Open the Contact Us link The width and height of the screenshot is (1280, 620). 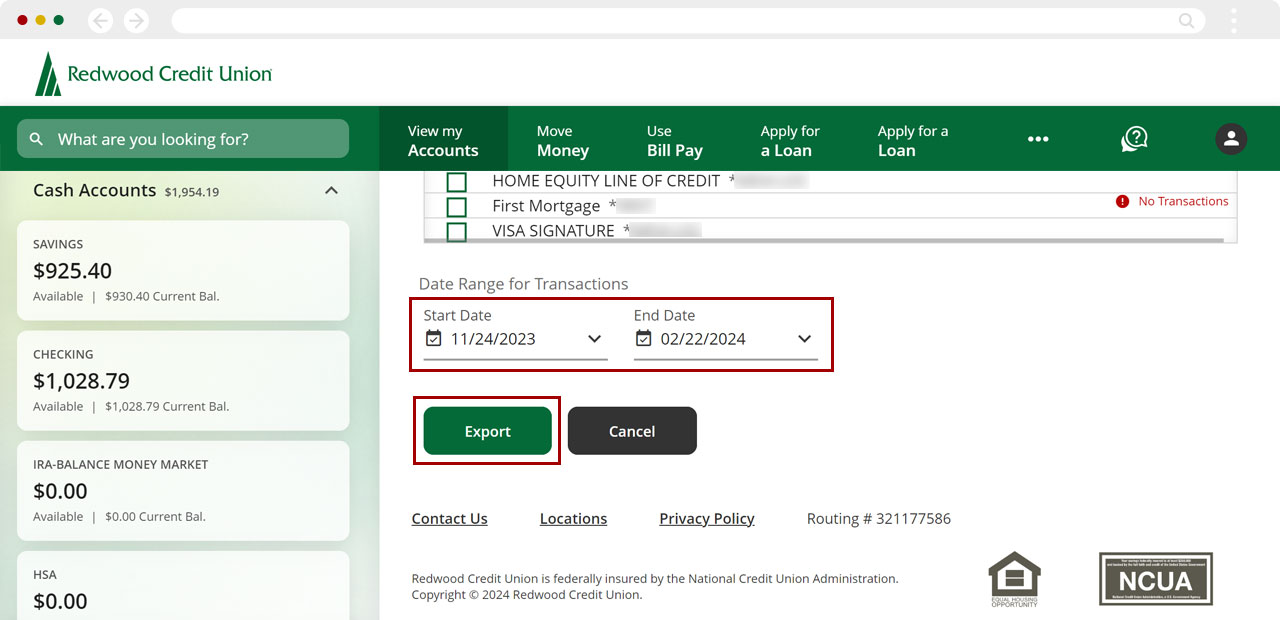tap(450, 519)
